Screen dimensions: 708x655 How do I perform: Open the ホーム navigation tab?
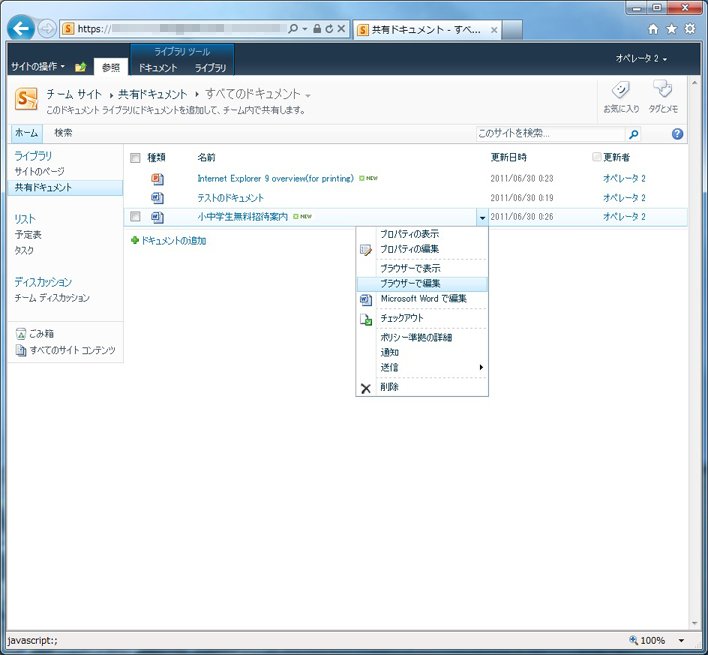[x=26, y=133]
